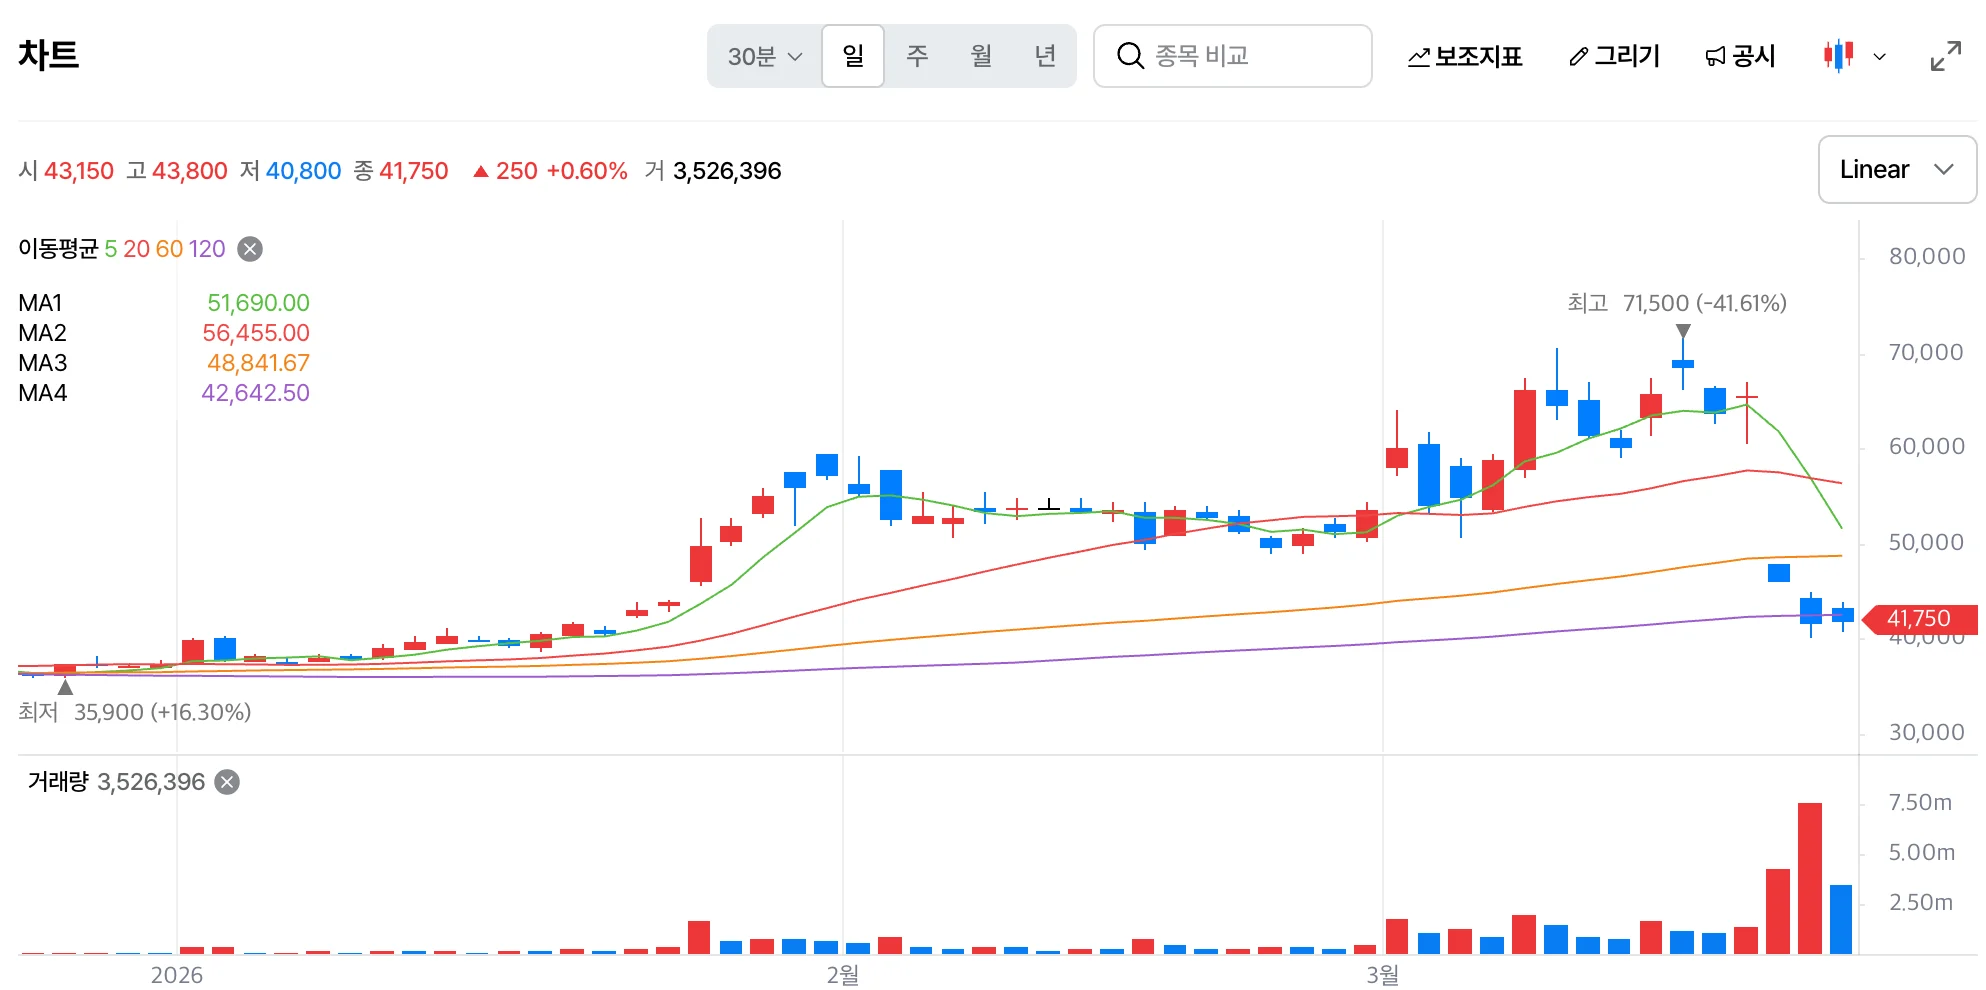Remove the 이동평균 moving average indicator

click(x=250, y=249)
